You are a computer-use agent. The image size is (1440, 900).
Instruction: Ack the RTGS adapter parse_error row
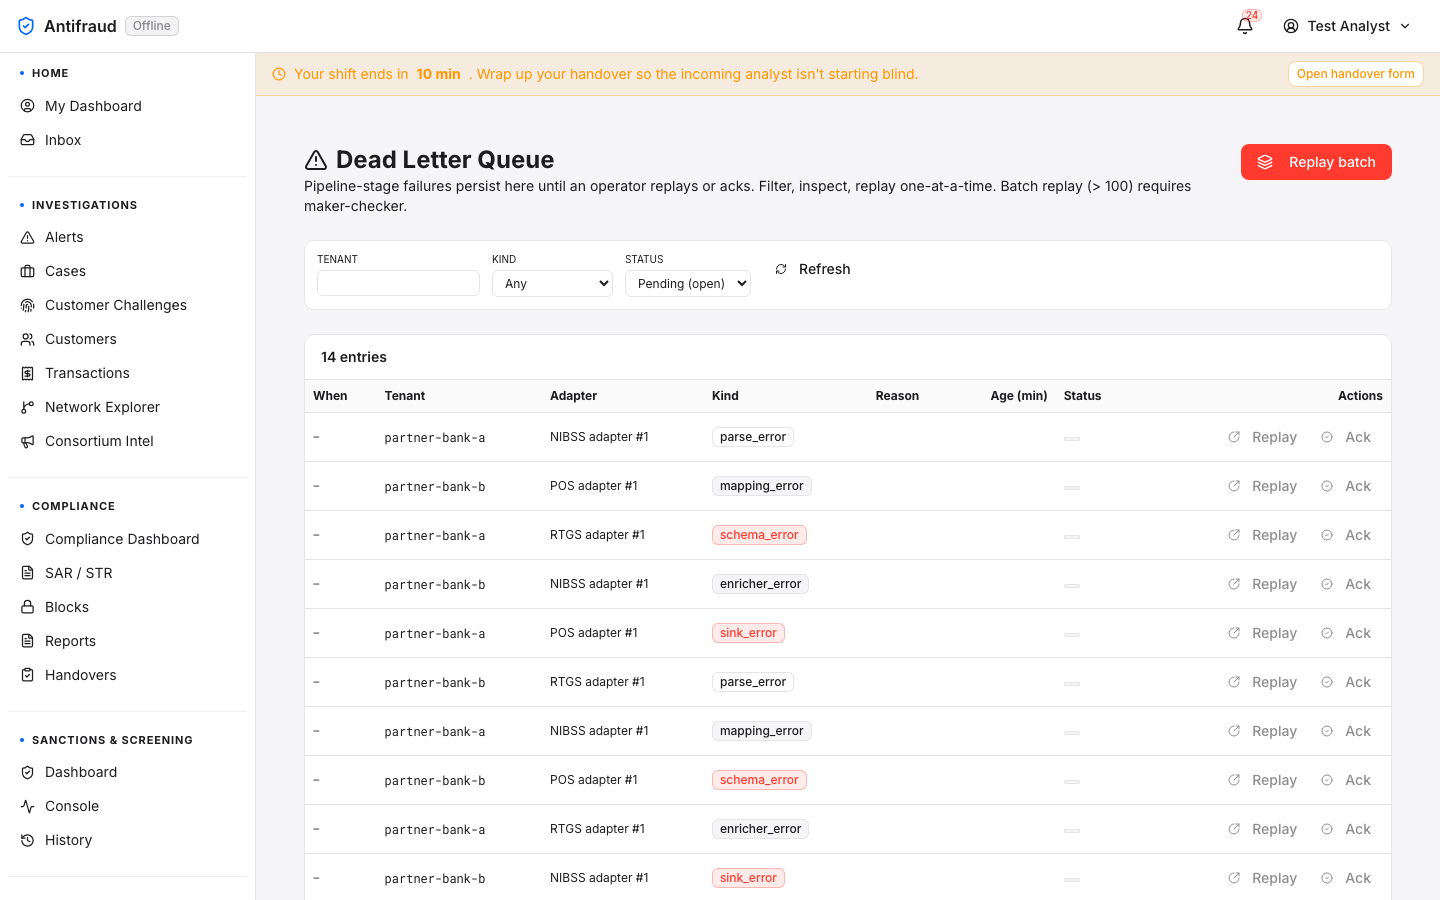1346,682
